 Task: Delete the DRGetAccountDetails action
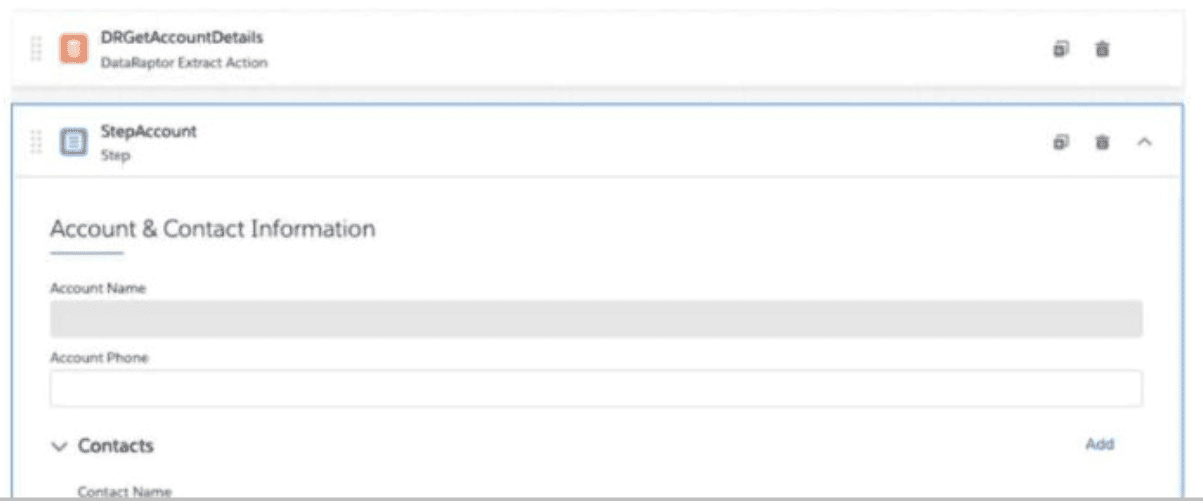tap(1101, 48)
